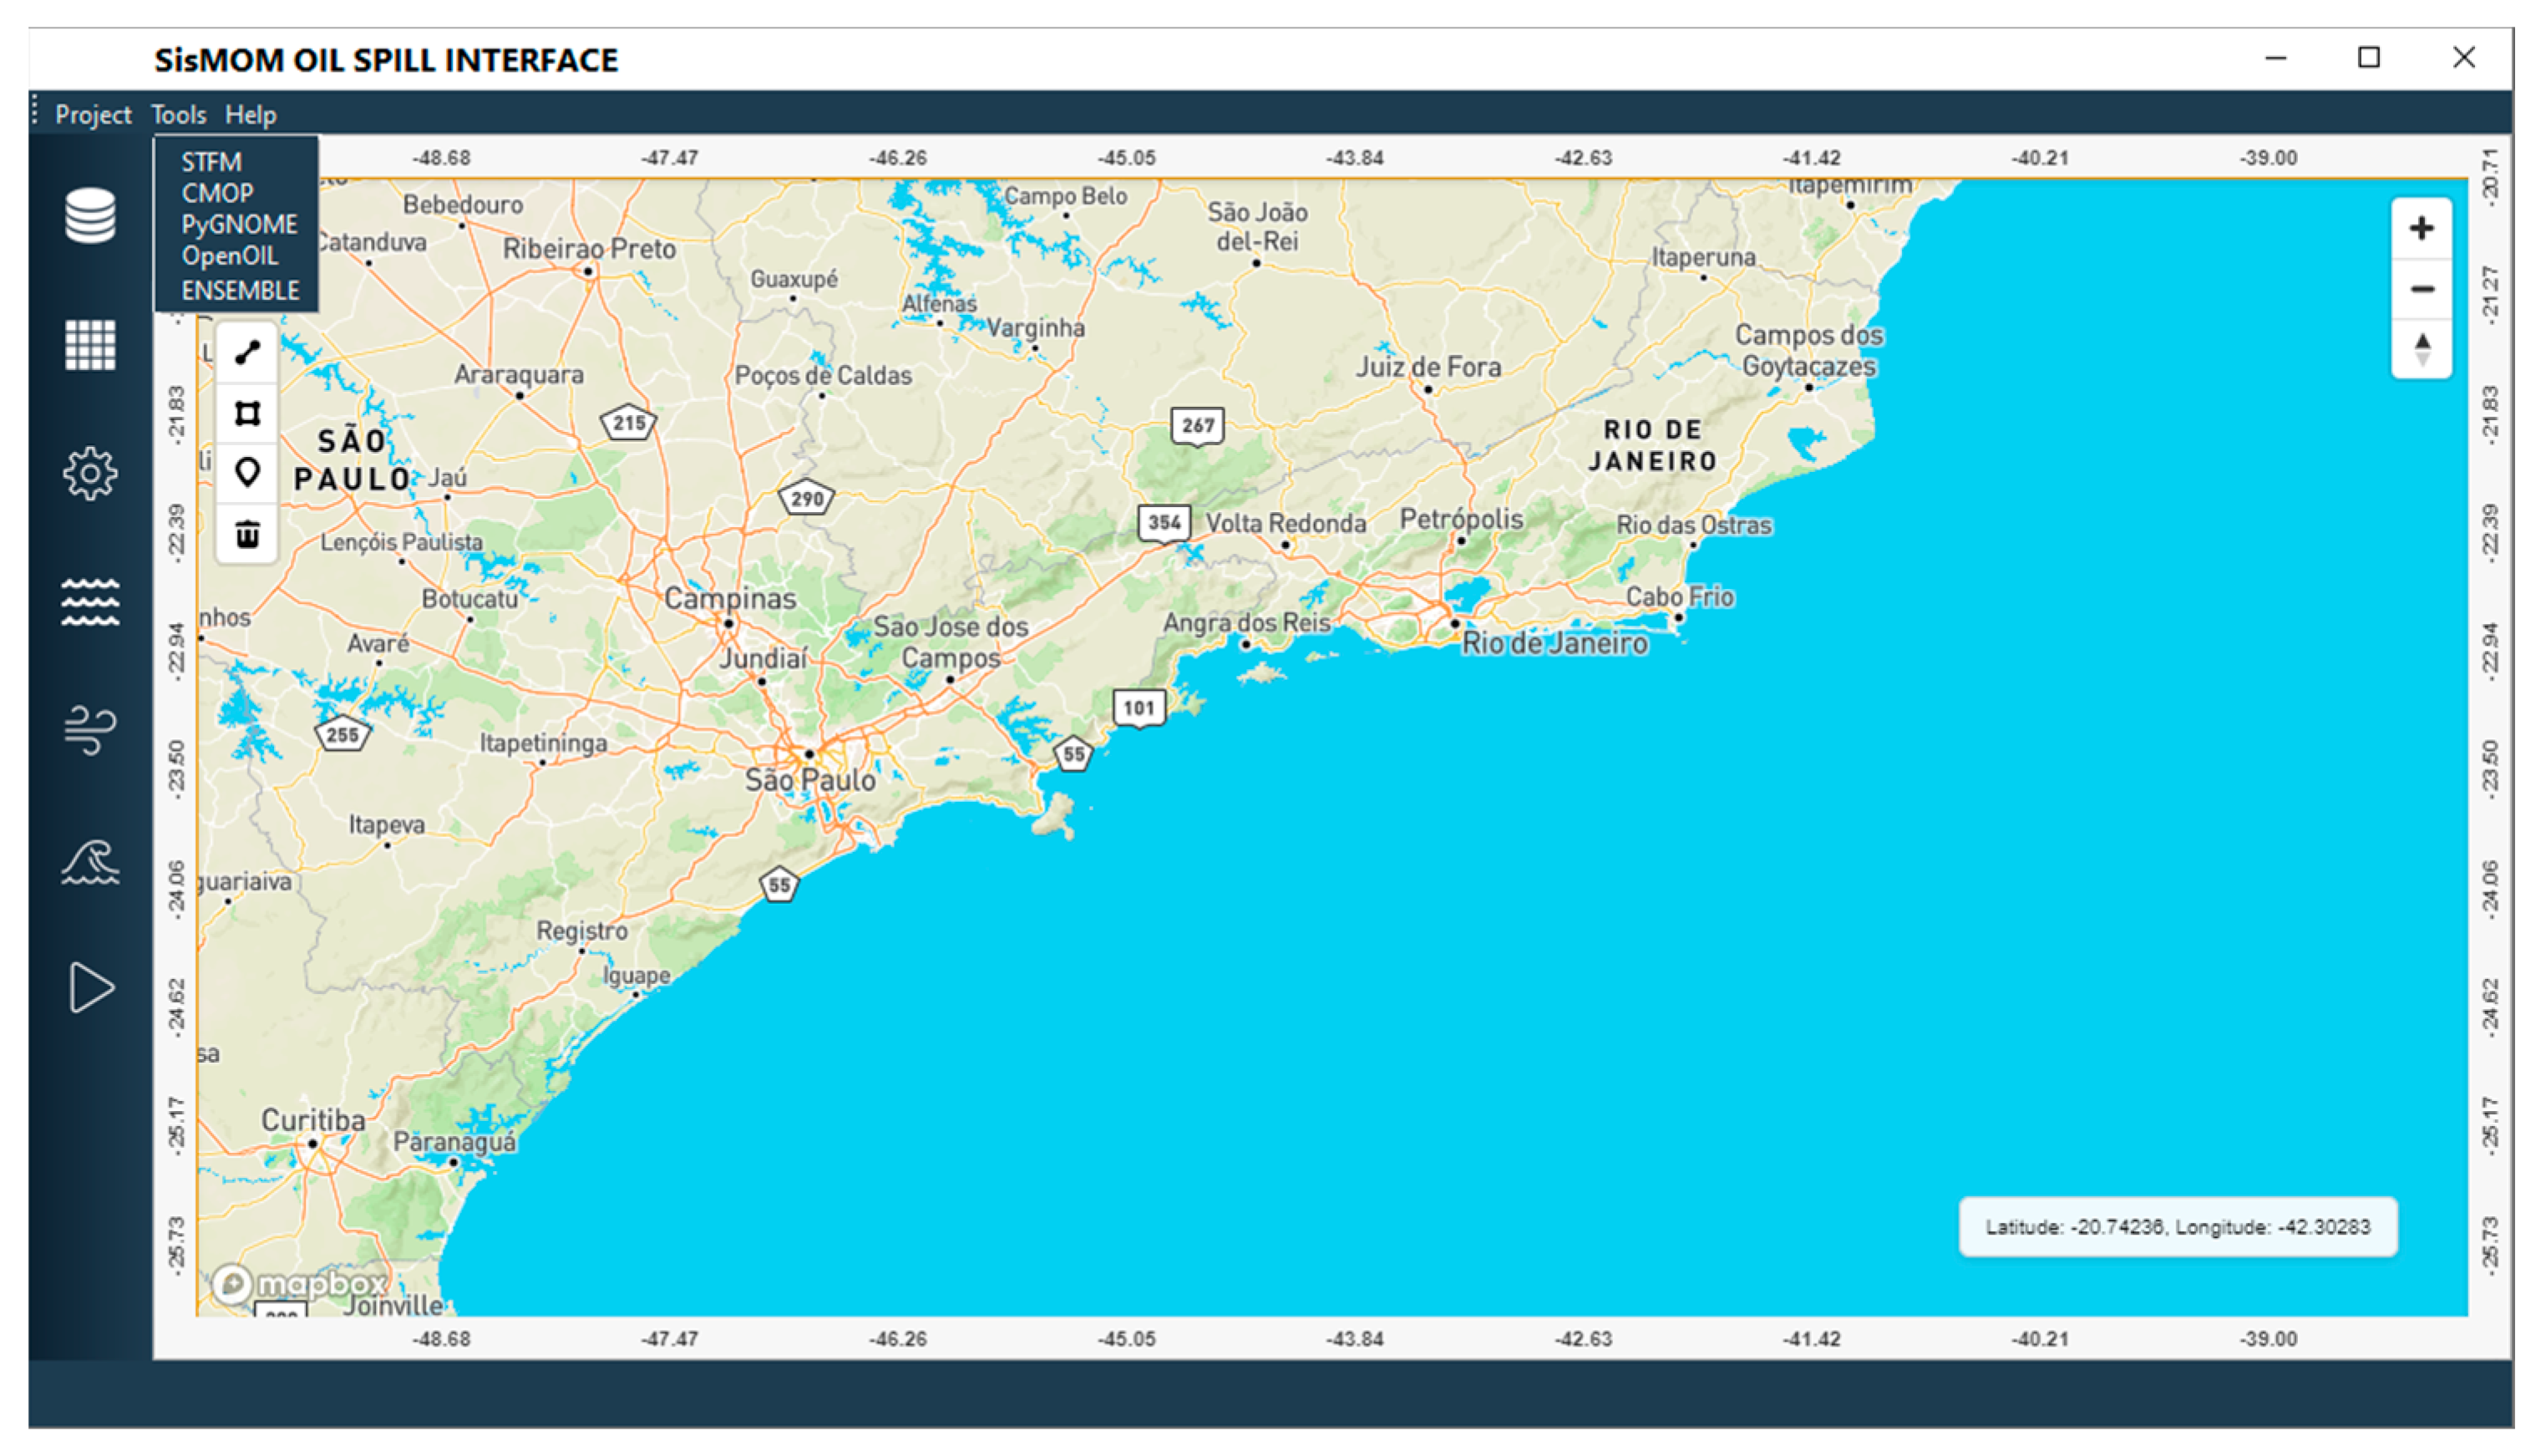The image size is (2541, 1456).
Task: Select the ocean waves sidebar icon
Action: (90, 602)
